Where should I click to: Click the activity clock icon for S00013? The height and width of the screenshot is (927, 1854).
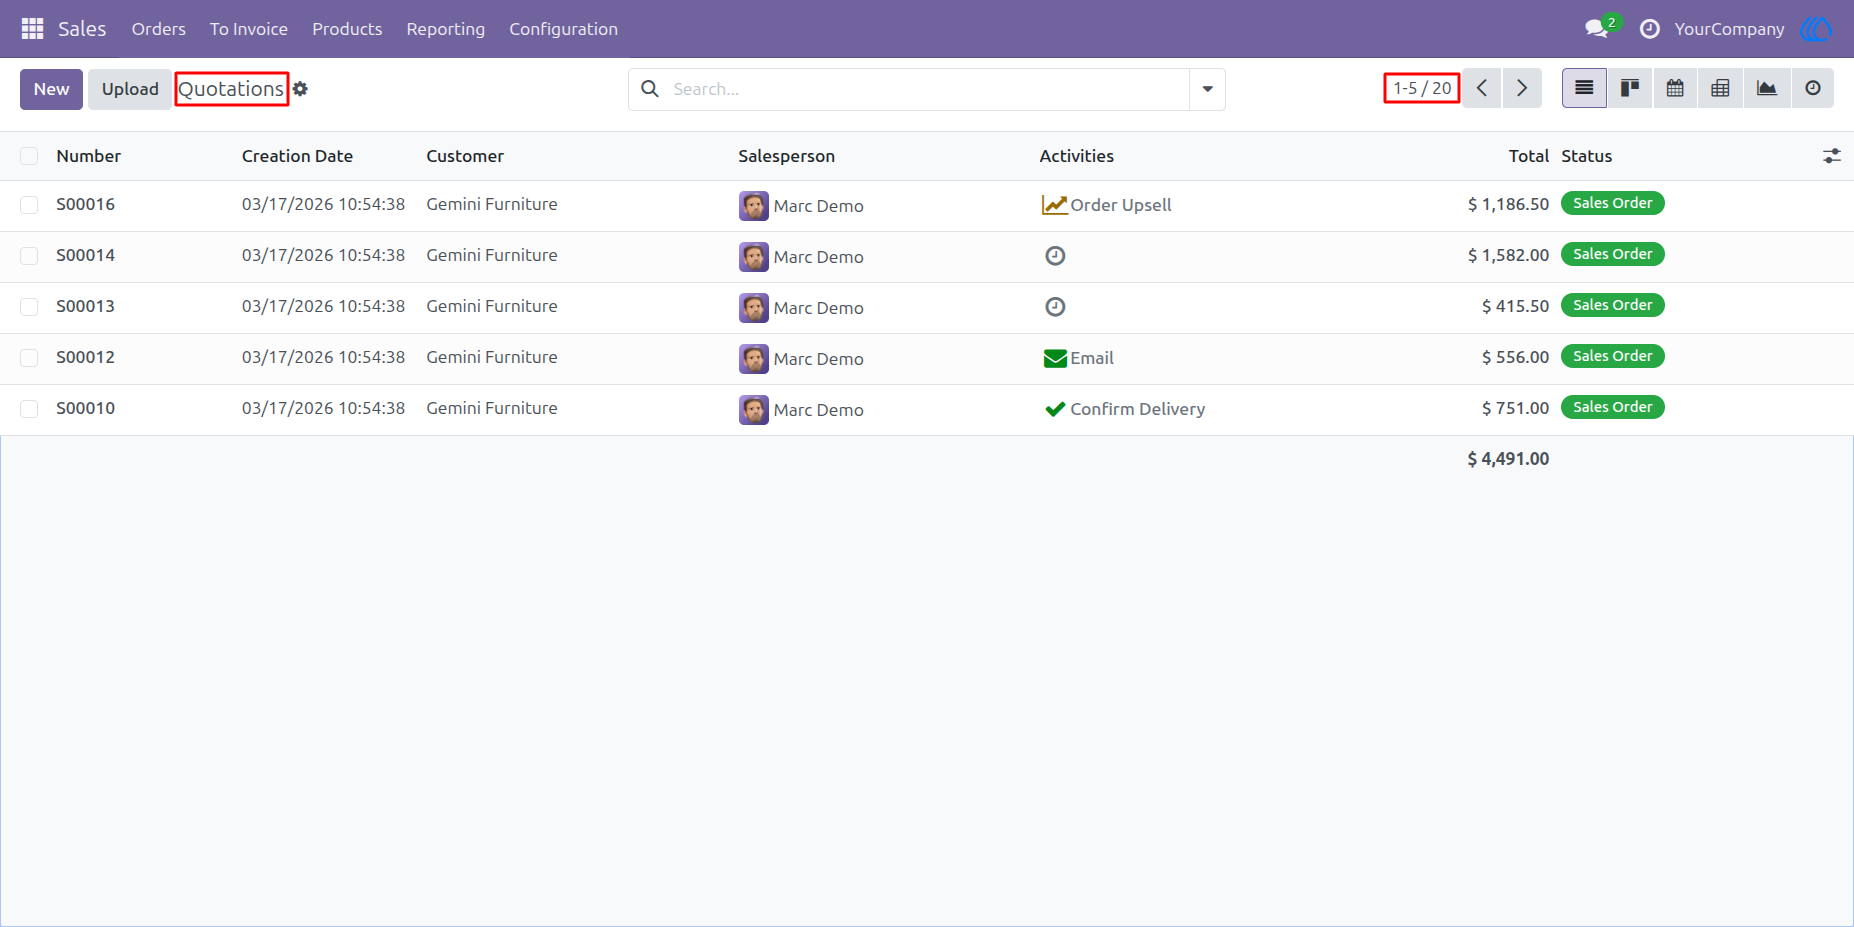[x=1055, y=307]
